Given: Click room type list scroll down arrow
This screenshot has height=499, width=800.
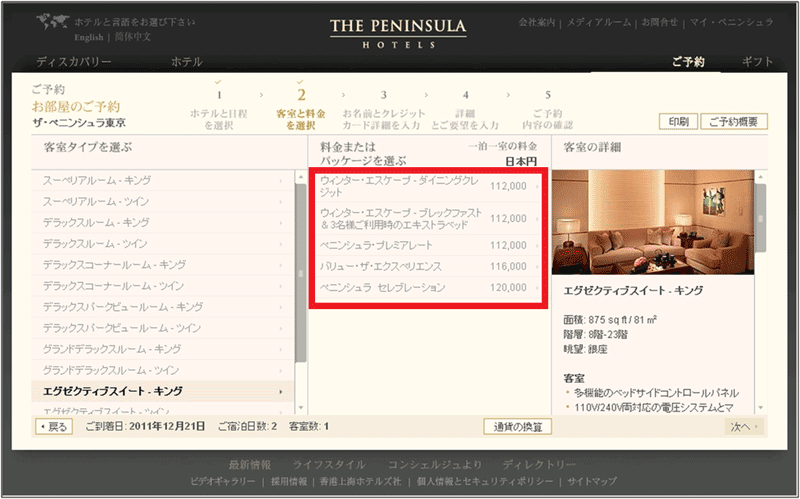Looking at the screenshot, I should tap(301, 407).
